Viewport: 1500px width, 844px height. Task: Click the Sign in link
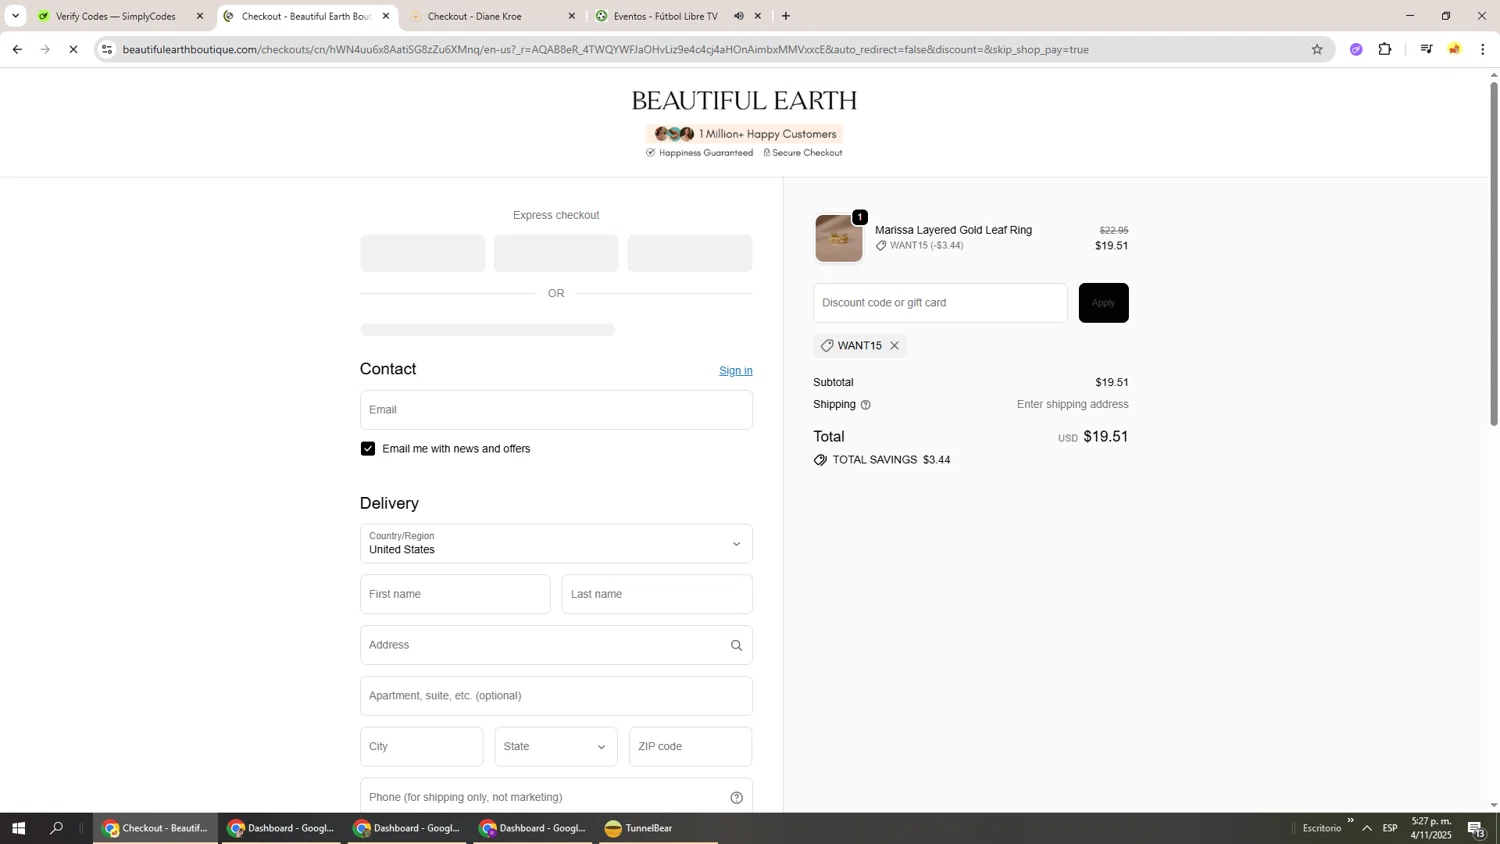point(736,371)
